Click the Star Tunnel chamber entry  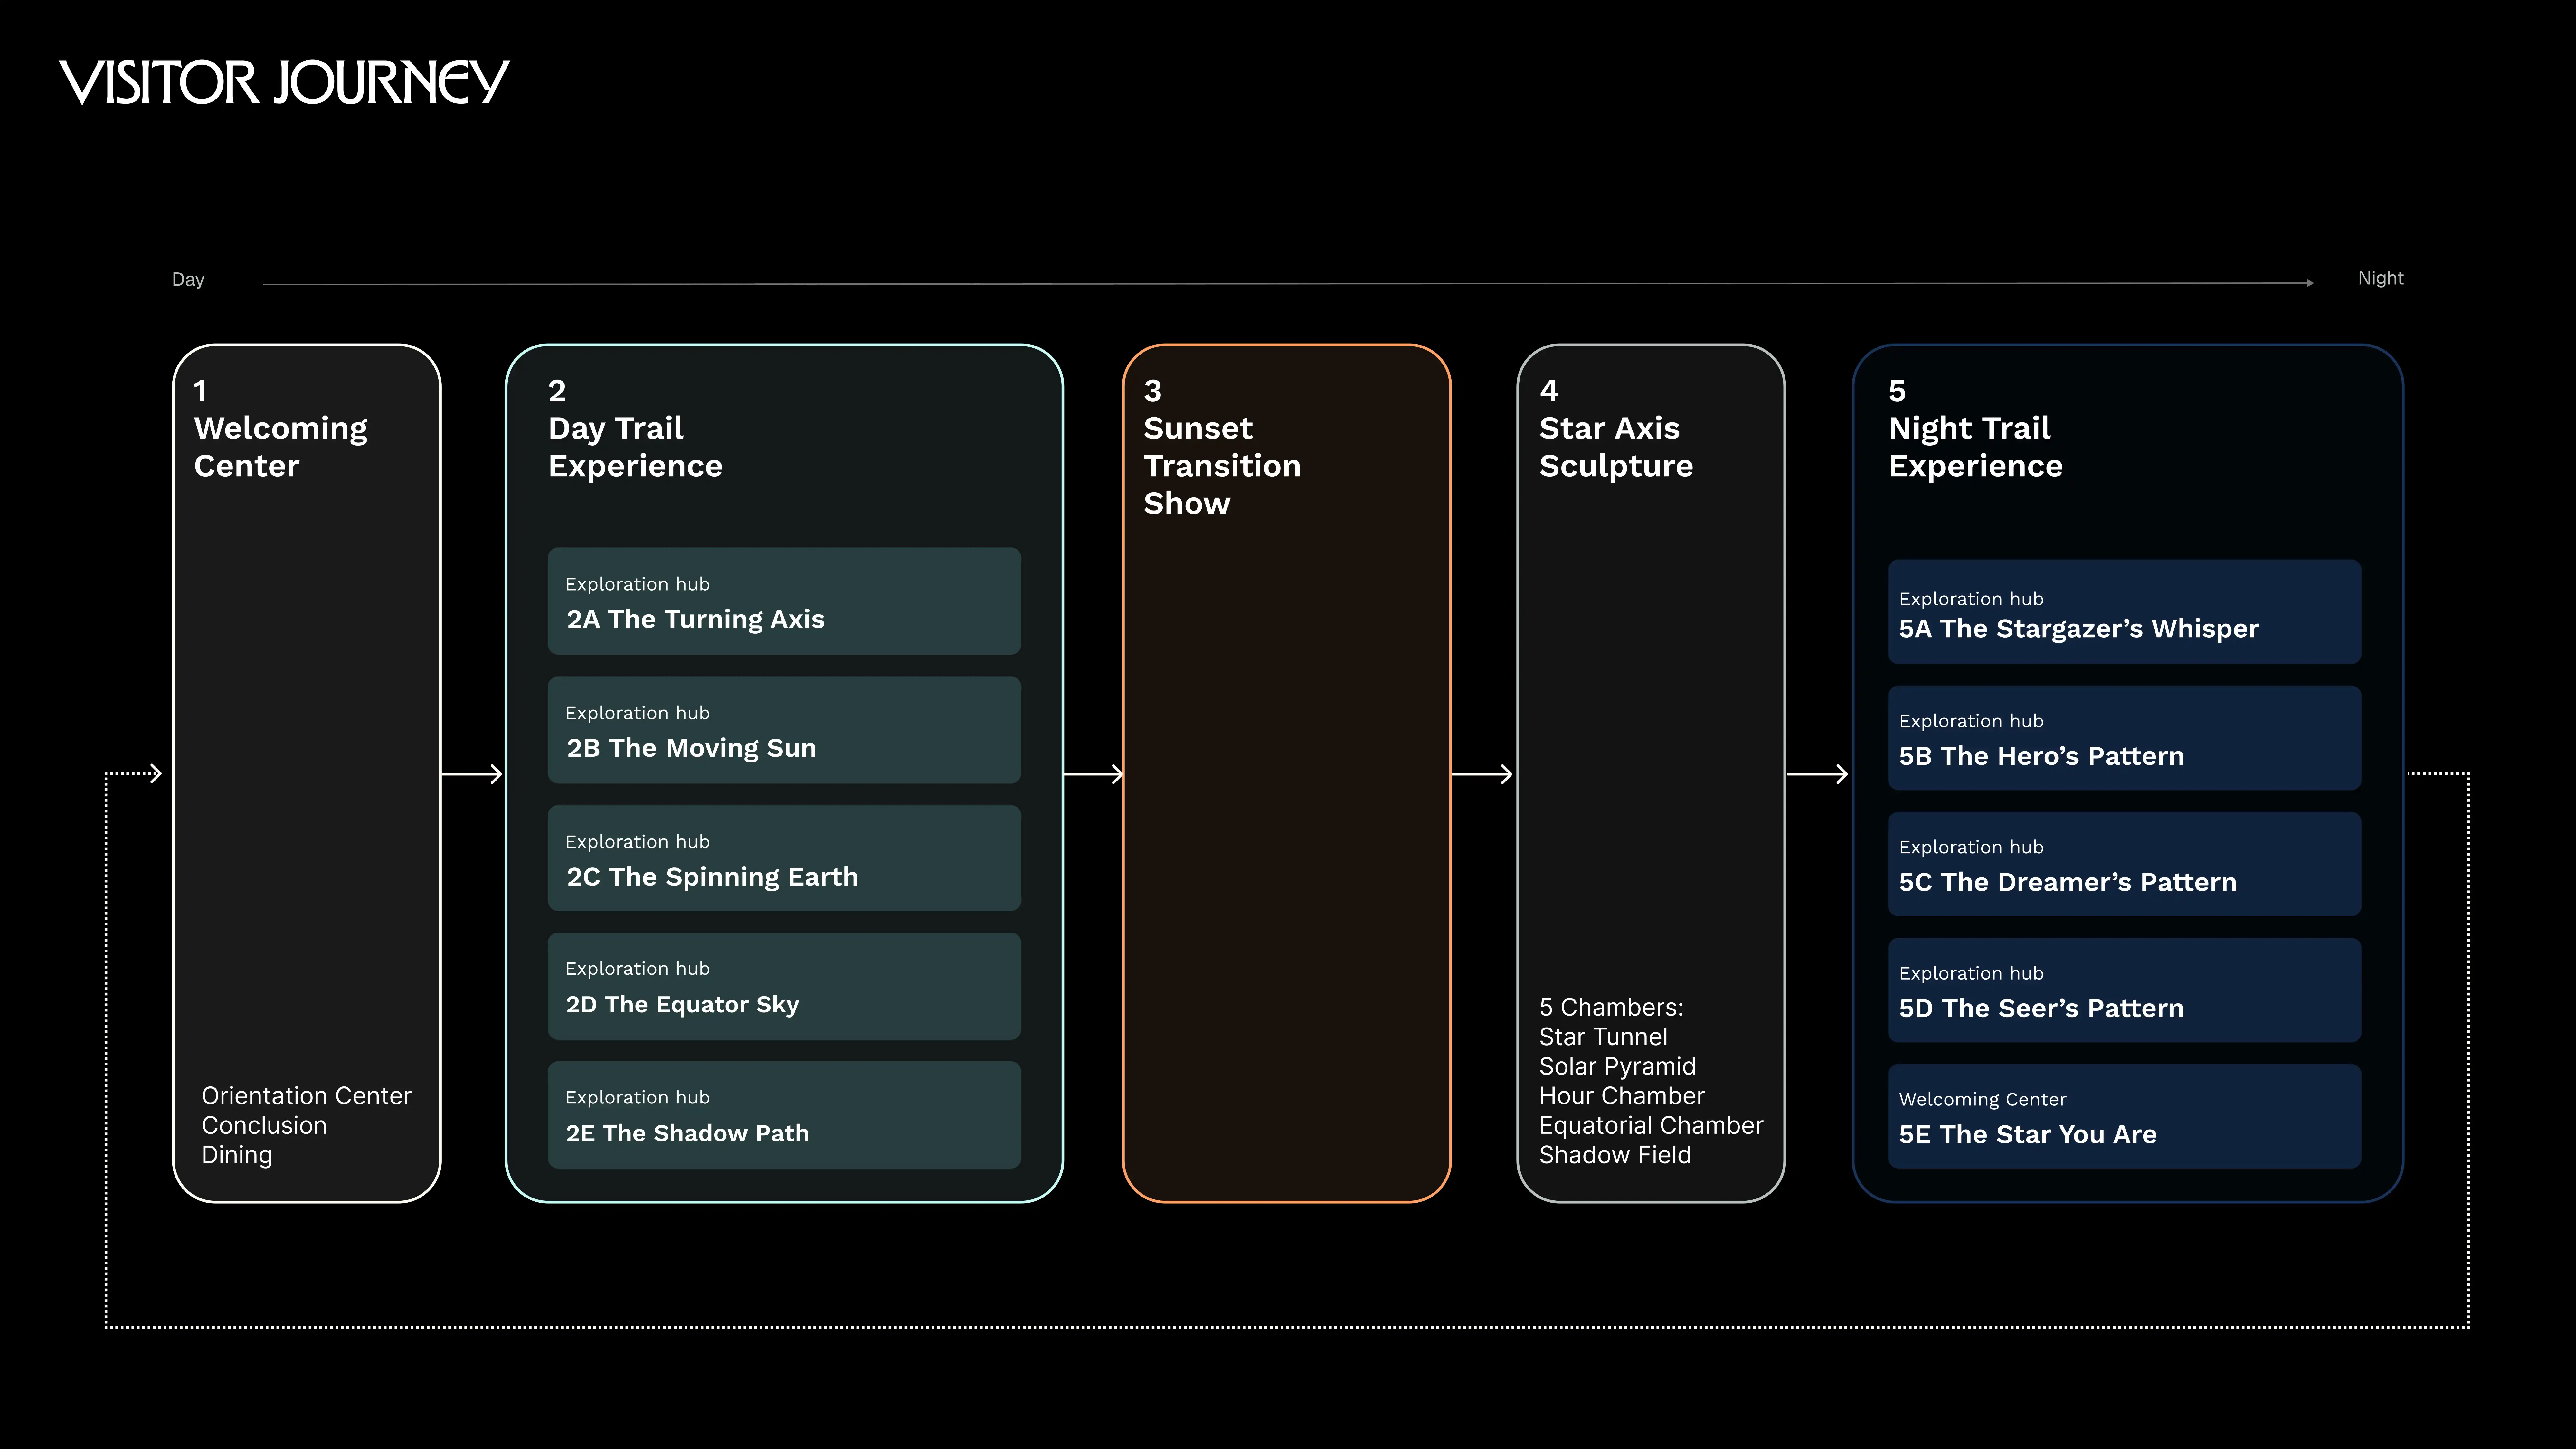1603,1037
